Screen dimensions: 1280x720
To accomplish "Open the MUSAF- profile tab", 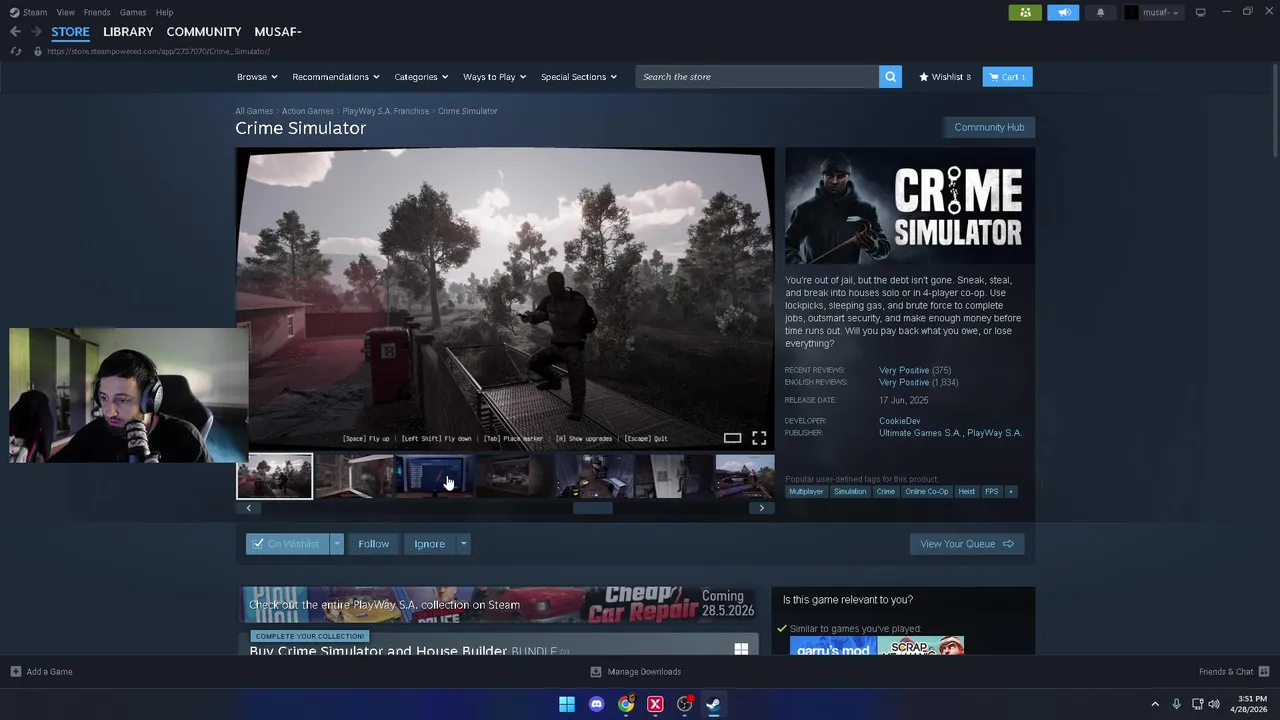I will 278,32.
